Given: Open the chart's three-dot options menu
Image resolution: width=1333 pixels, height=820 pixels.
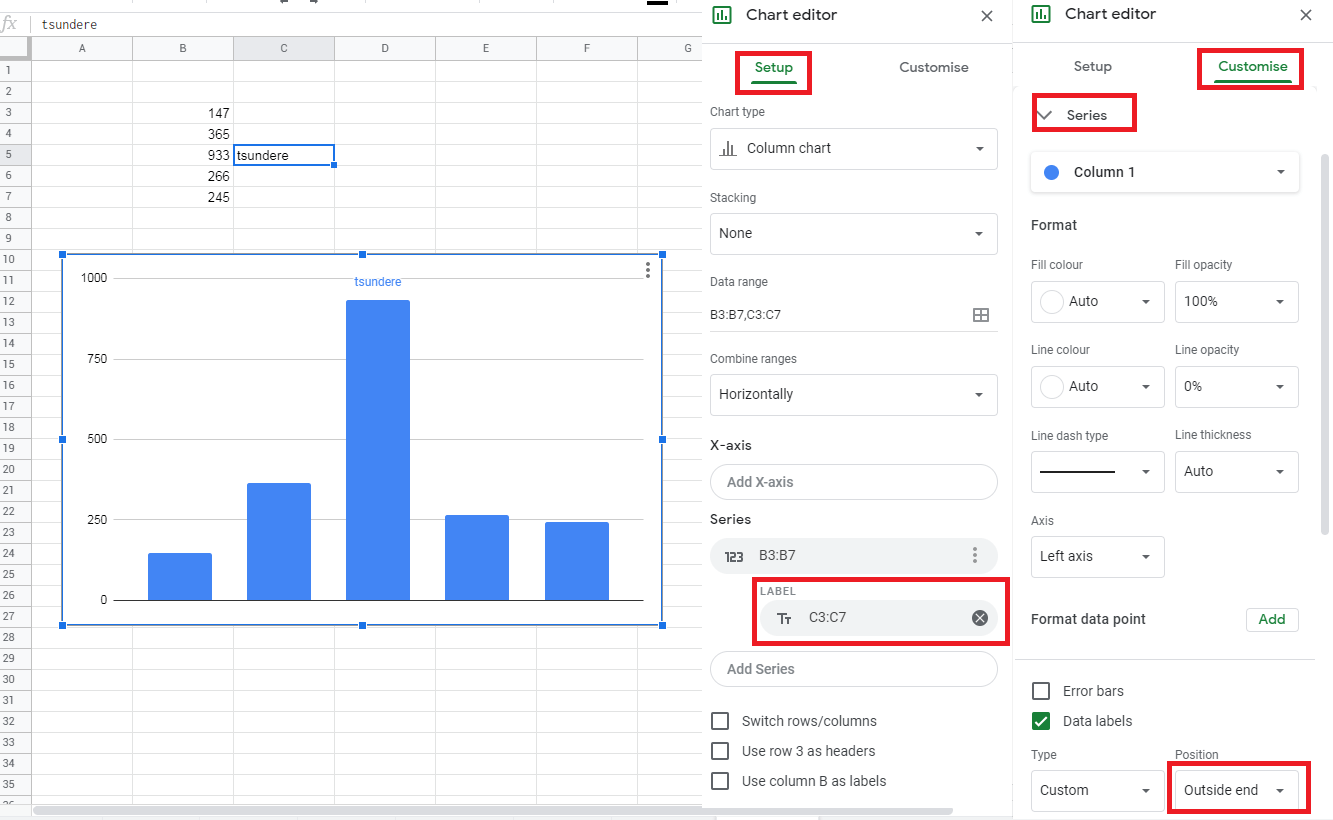Looking at the screenshot, I should pos(647,270).
